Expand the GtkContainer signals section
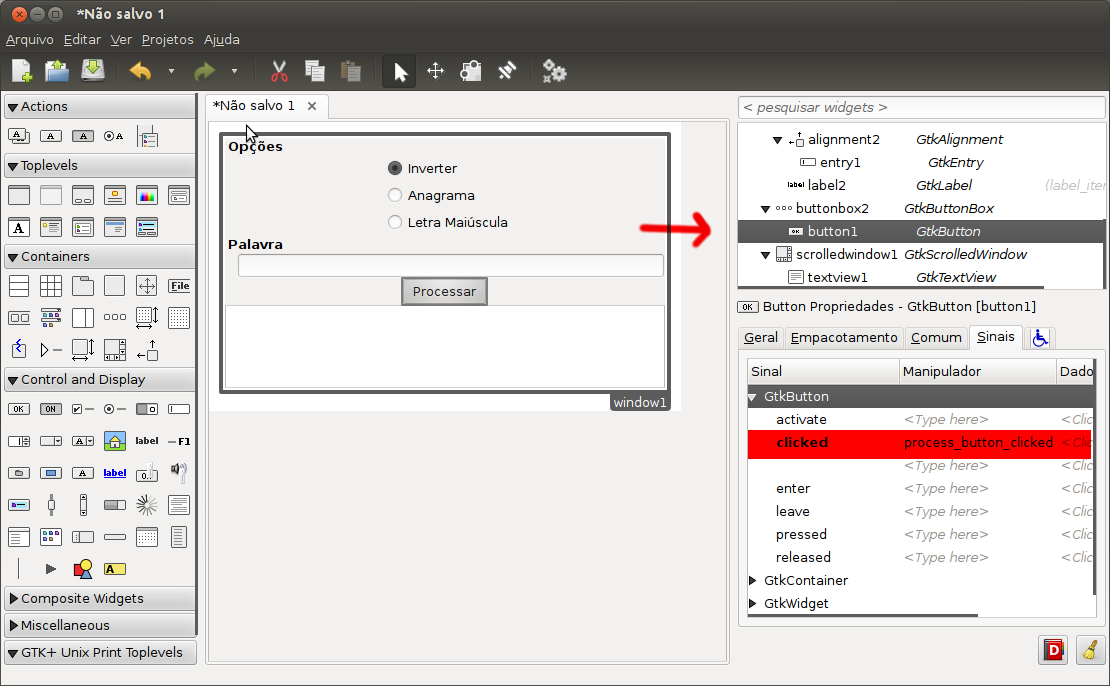1110x686 pixels. click(x=752, y=580)
